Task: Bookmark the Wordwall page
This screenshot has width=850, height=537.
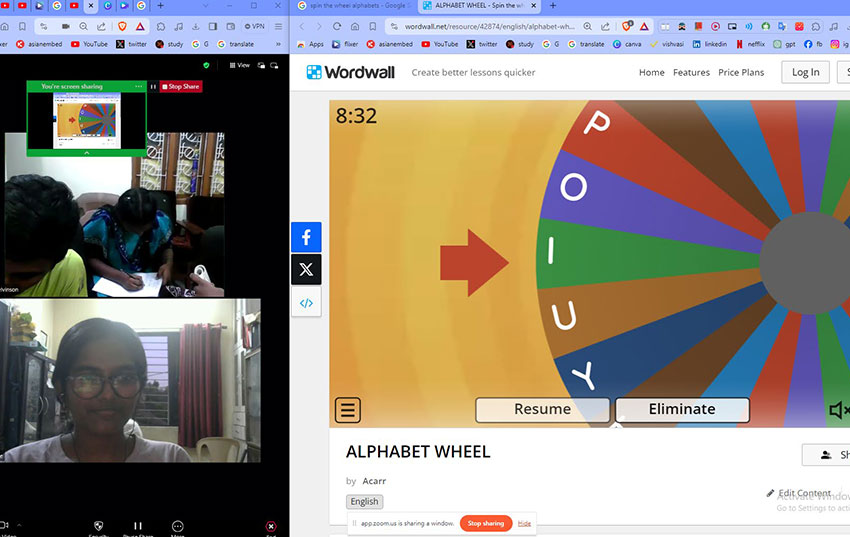Action: tap(373, 26)
